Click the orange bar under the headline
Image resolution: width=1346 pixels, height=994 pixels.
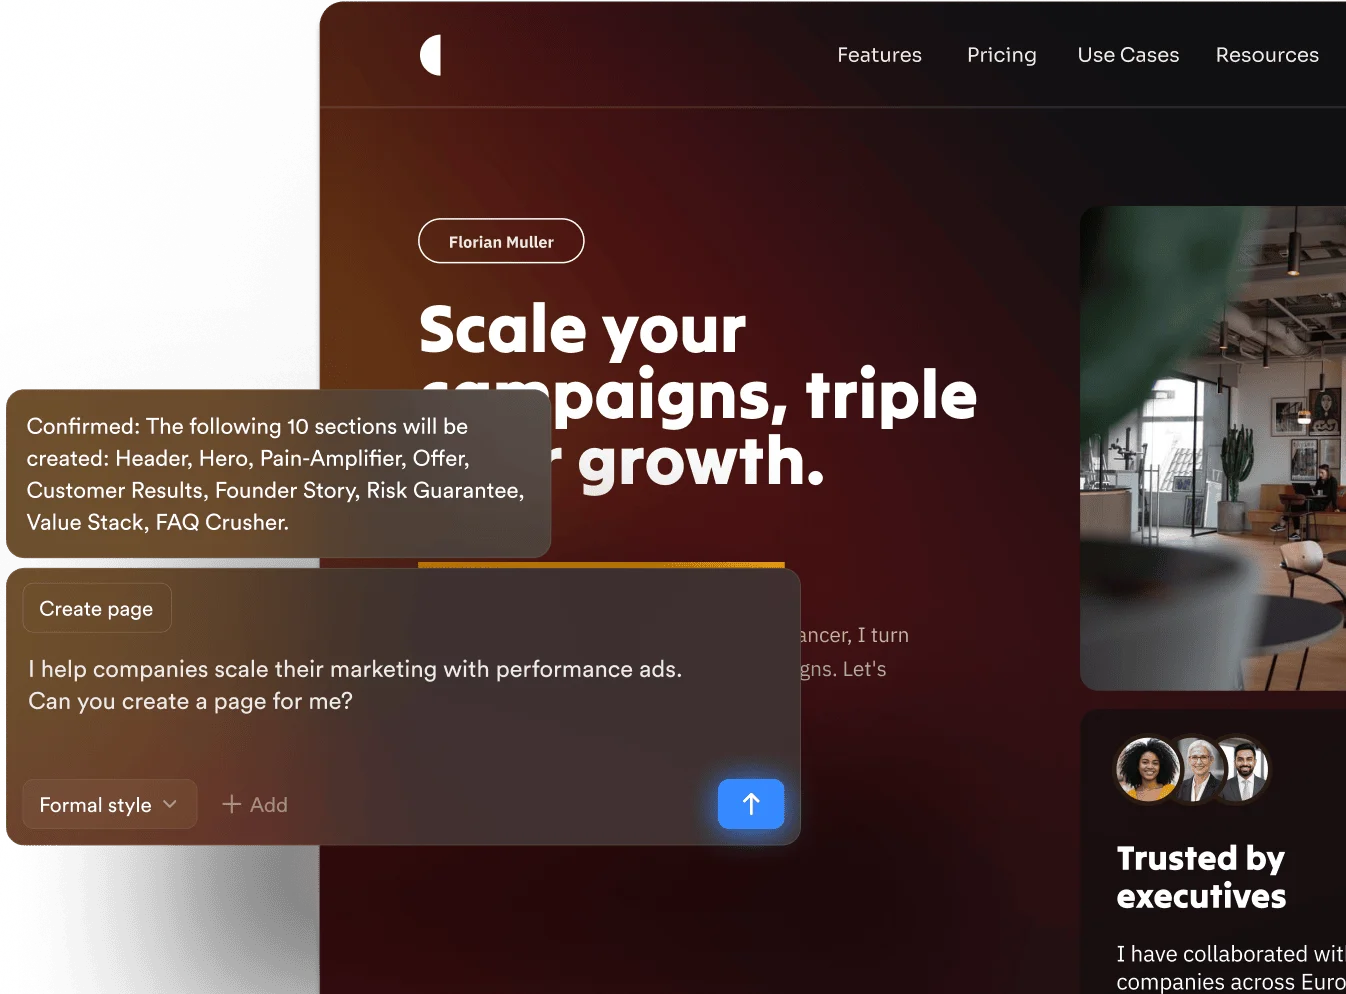(x=601, y=565)
